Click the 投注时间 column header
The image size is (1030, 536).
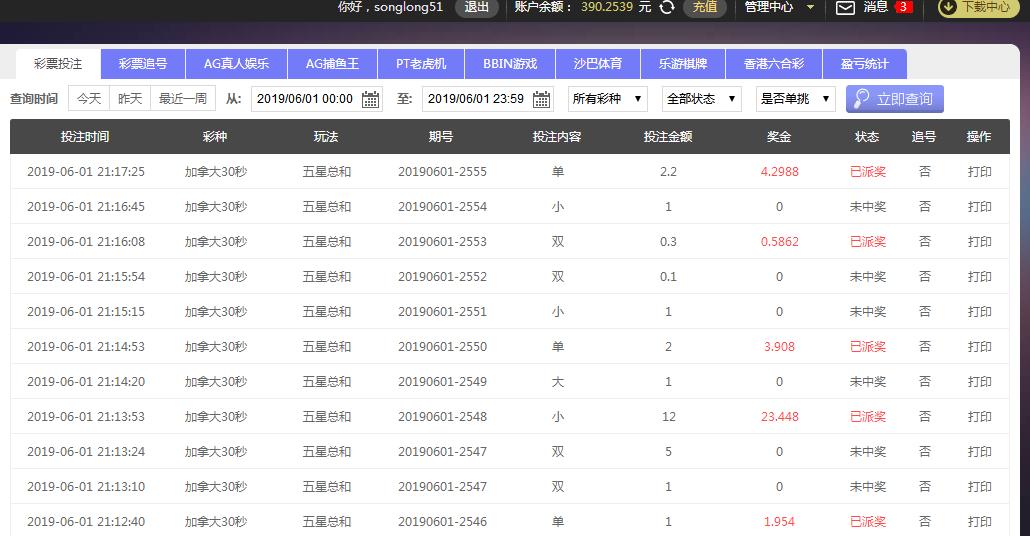click(x=85, y=137)
